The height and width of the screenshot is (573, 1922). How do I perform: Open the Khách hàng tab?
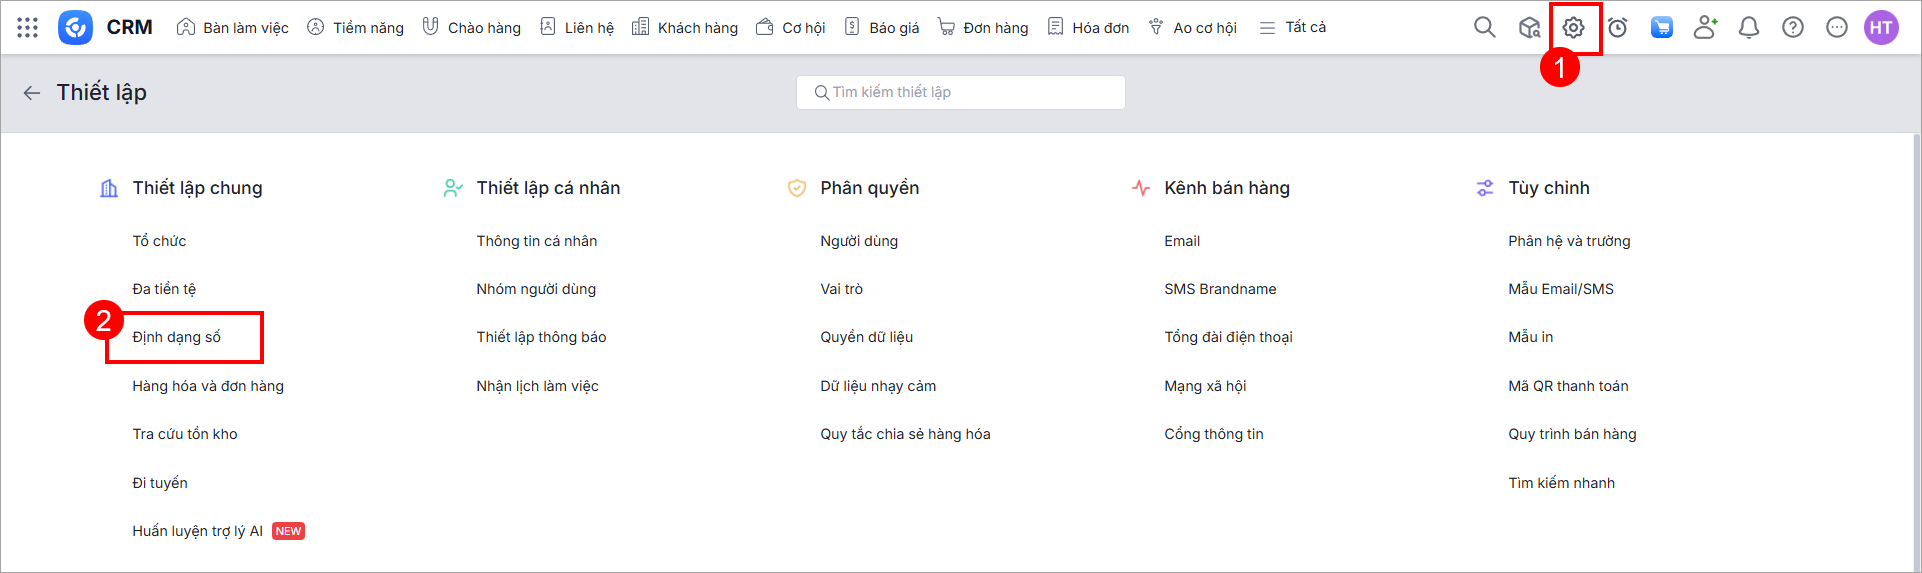pyautogui.click(x=685, y=28)
